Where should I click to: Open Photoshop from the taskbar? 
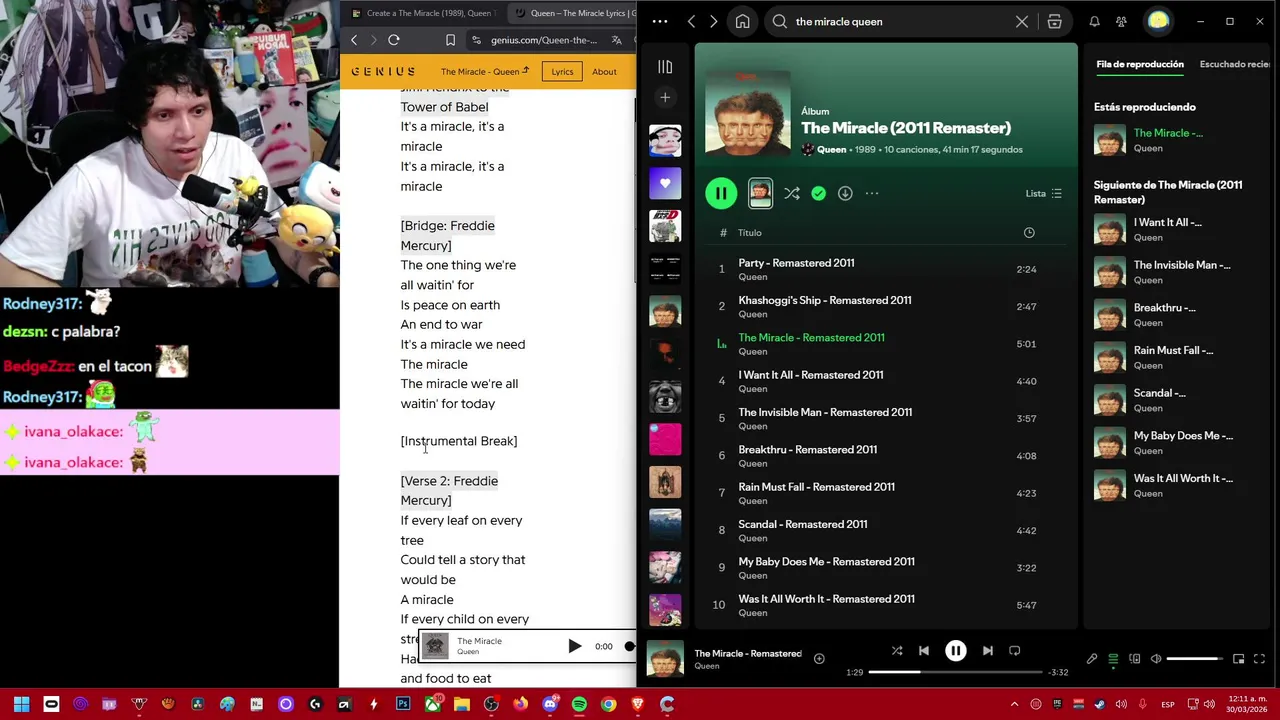point(403,704)
